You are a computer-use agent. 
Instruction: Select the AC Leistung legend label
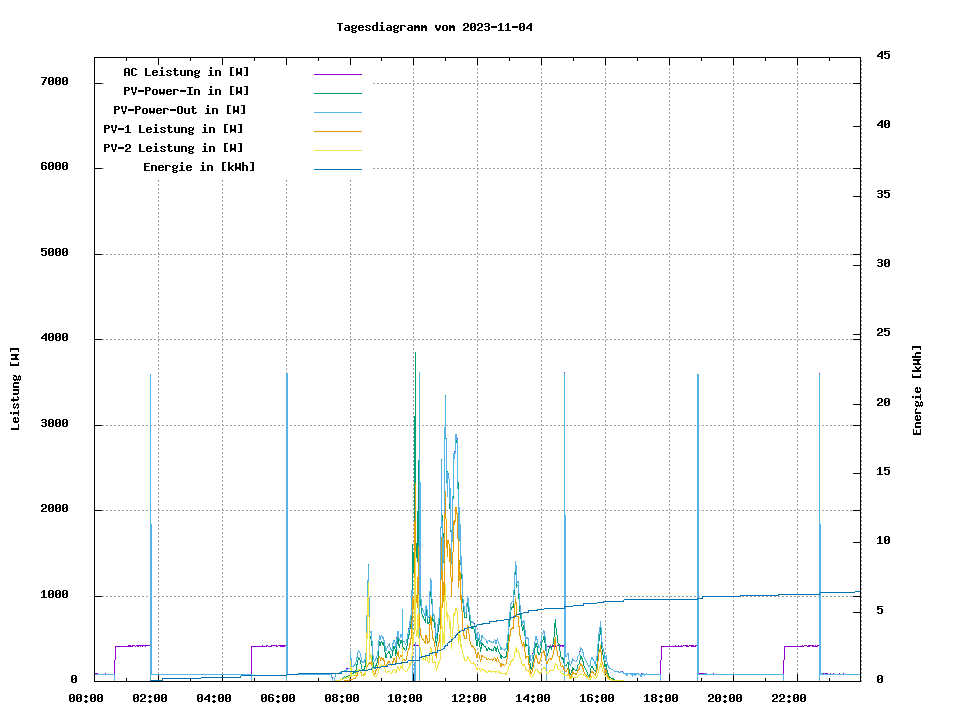coord(186,72)
